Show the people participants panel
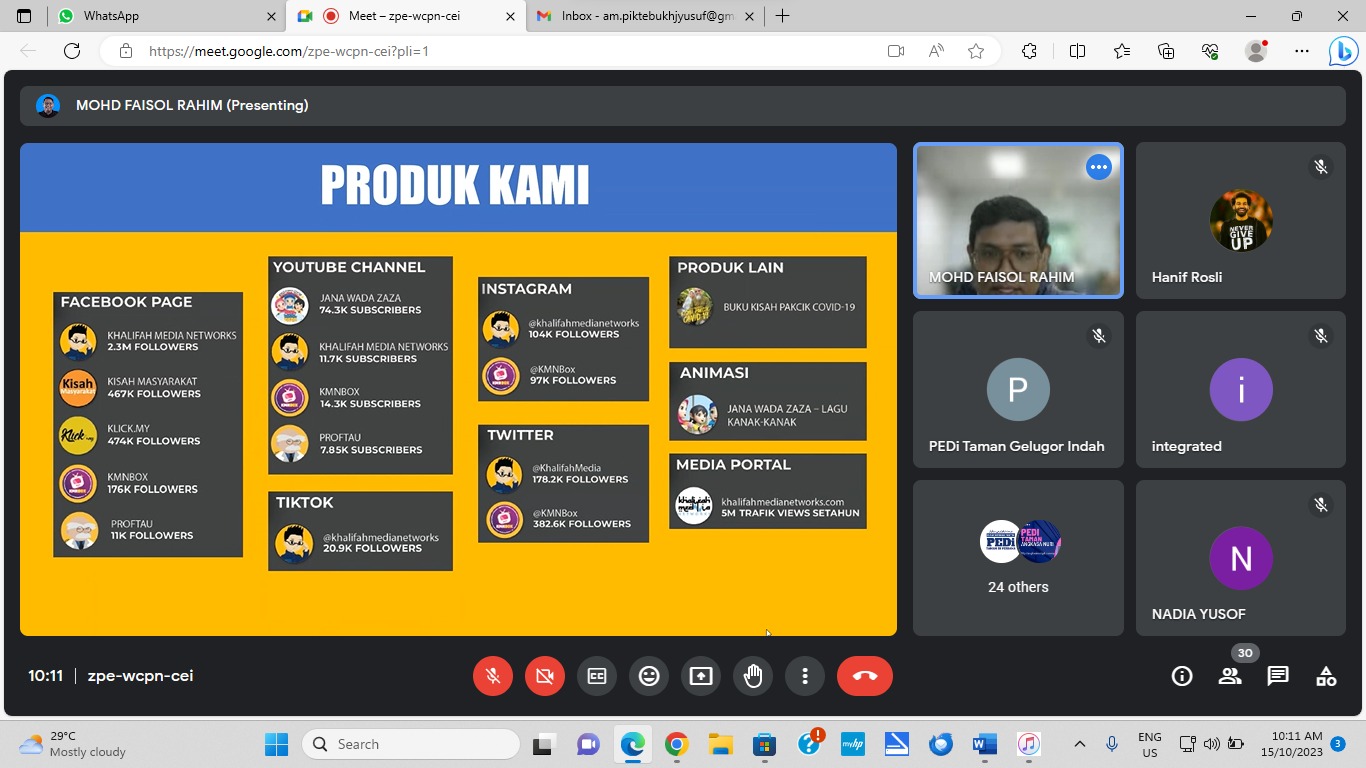 click(1230, 676)
